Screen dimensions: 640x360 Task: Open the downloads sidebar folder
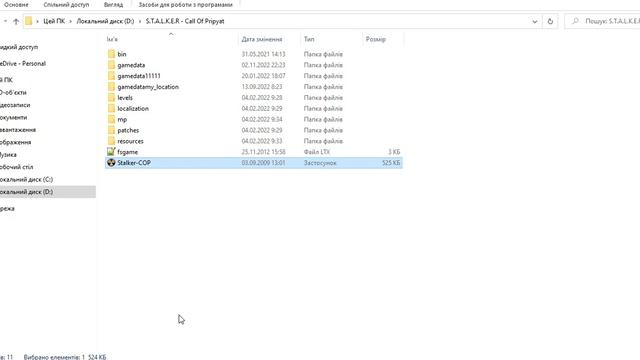tap(18, 130)
